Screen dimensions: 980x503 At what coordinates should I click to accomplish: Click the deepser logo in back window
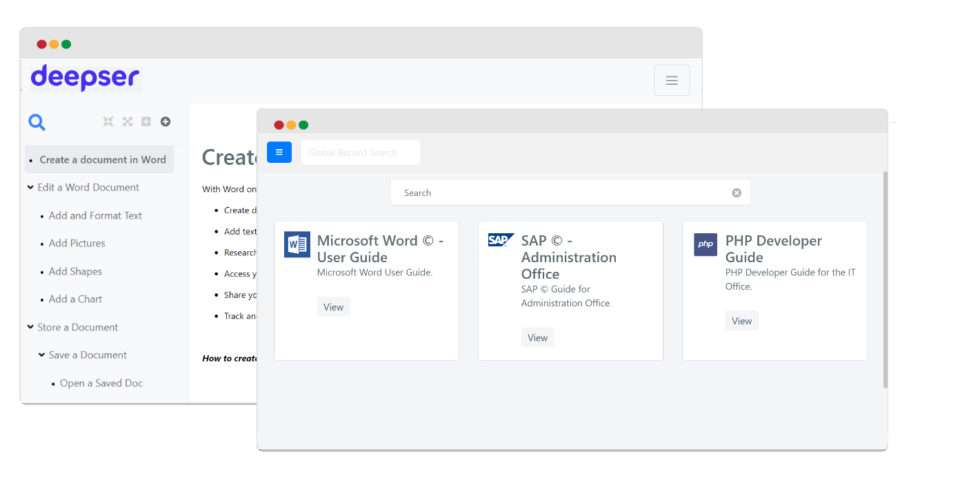84,78
